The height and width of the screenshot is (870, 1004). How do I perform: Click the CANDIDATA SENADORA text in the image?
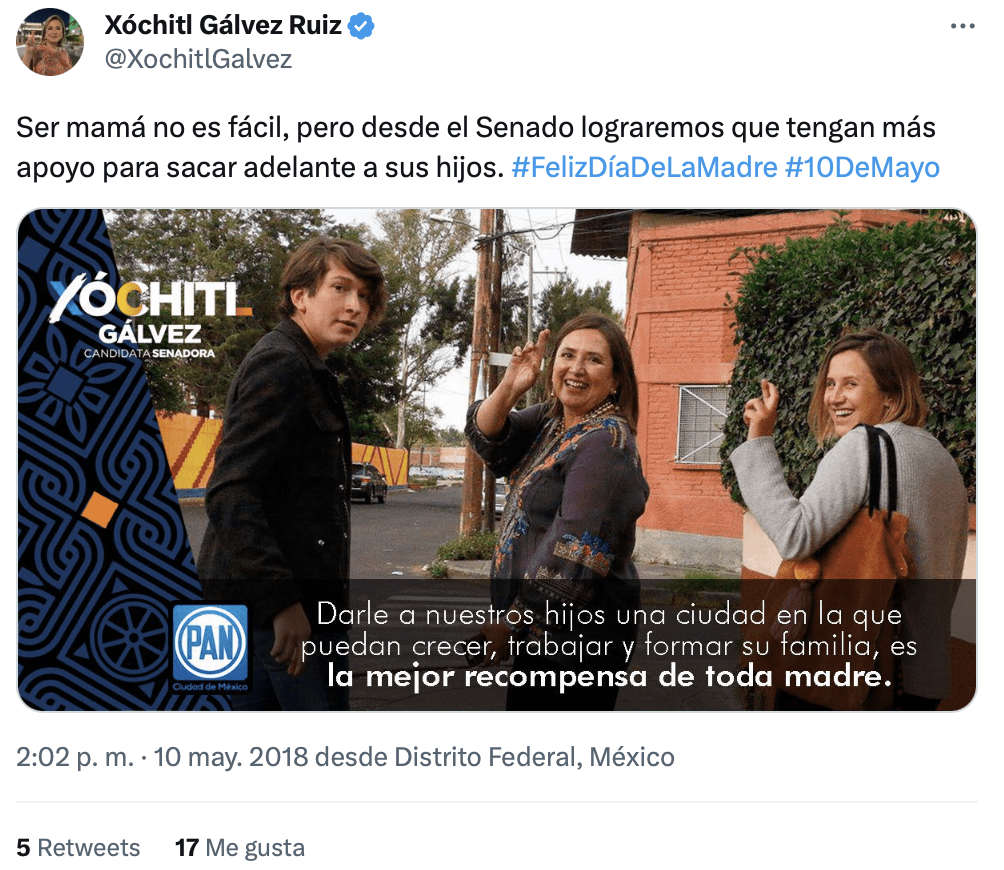[x=150, y=353]
